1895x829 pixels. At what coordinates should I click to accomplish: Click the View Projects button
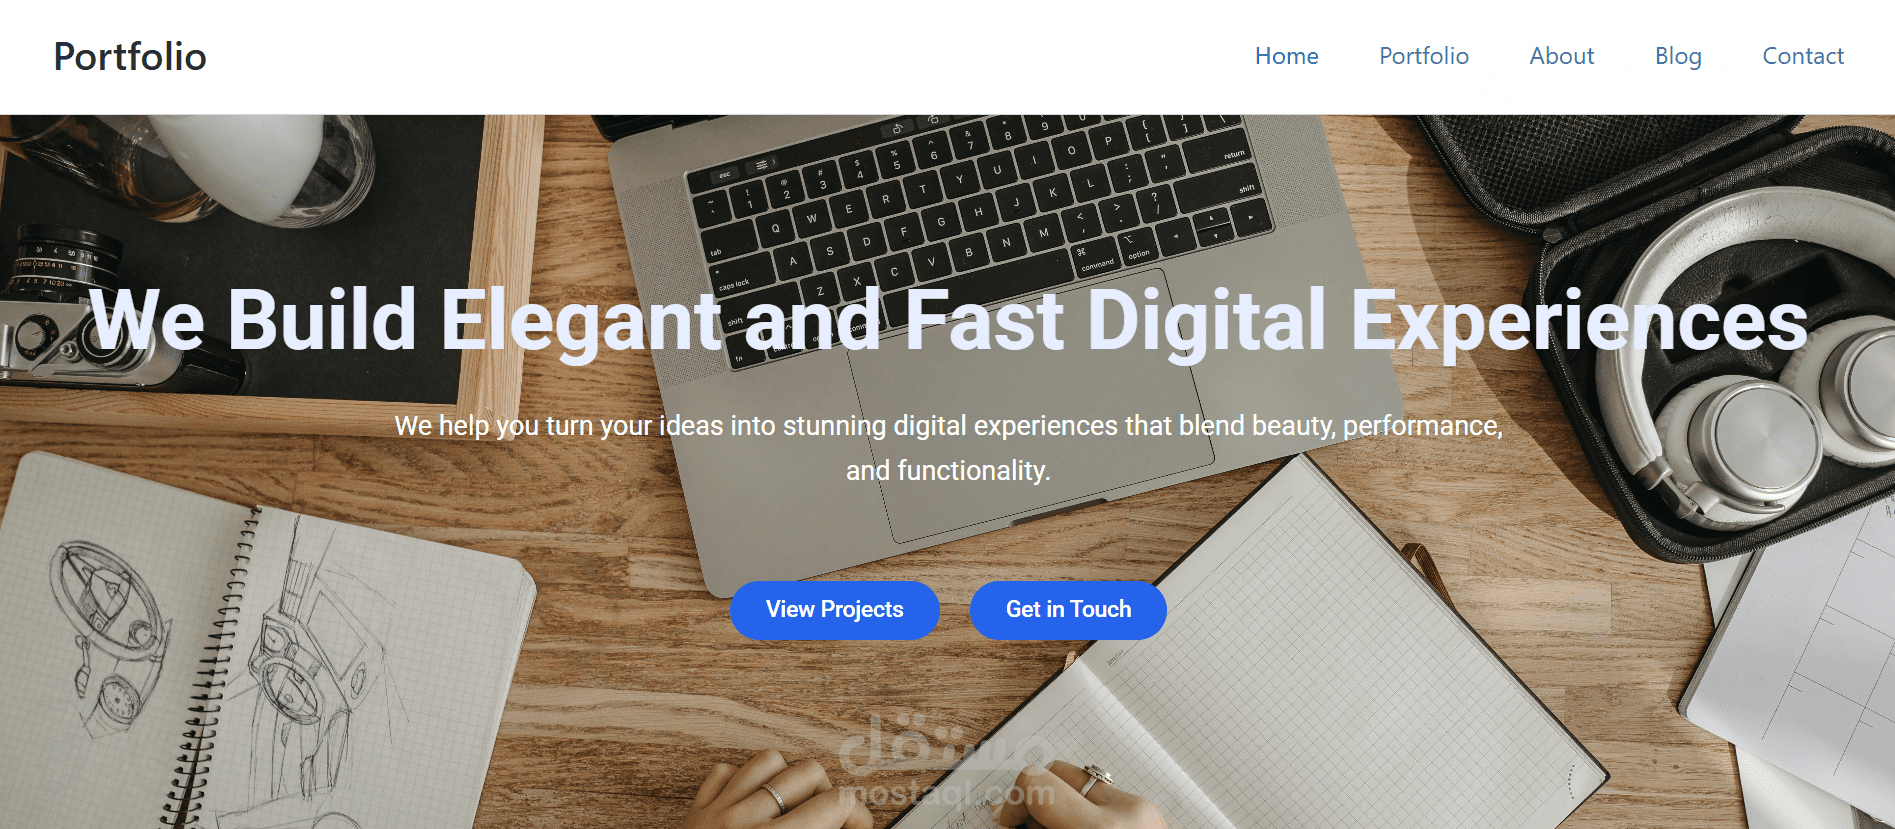tap(835, 610)
